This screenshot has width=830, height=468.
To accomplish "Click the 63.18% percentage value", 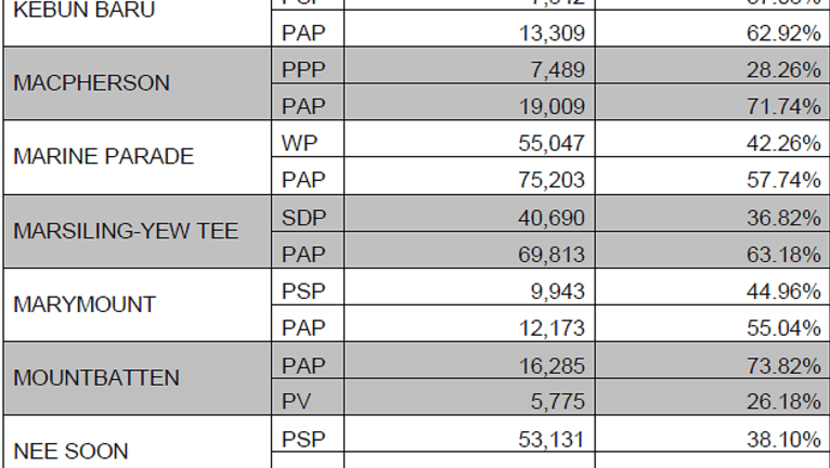I will pyautogui.click(x=784, y=255).
